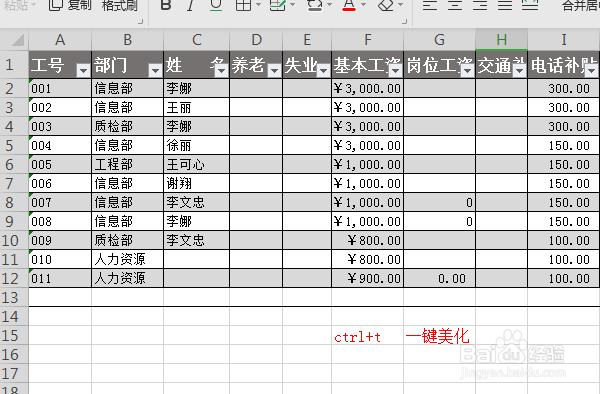
Task: Select the name cell 谢翔
Action: coord(196,183)
